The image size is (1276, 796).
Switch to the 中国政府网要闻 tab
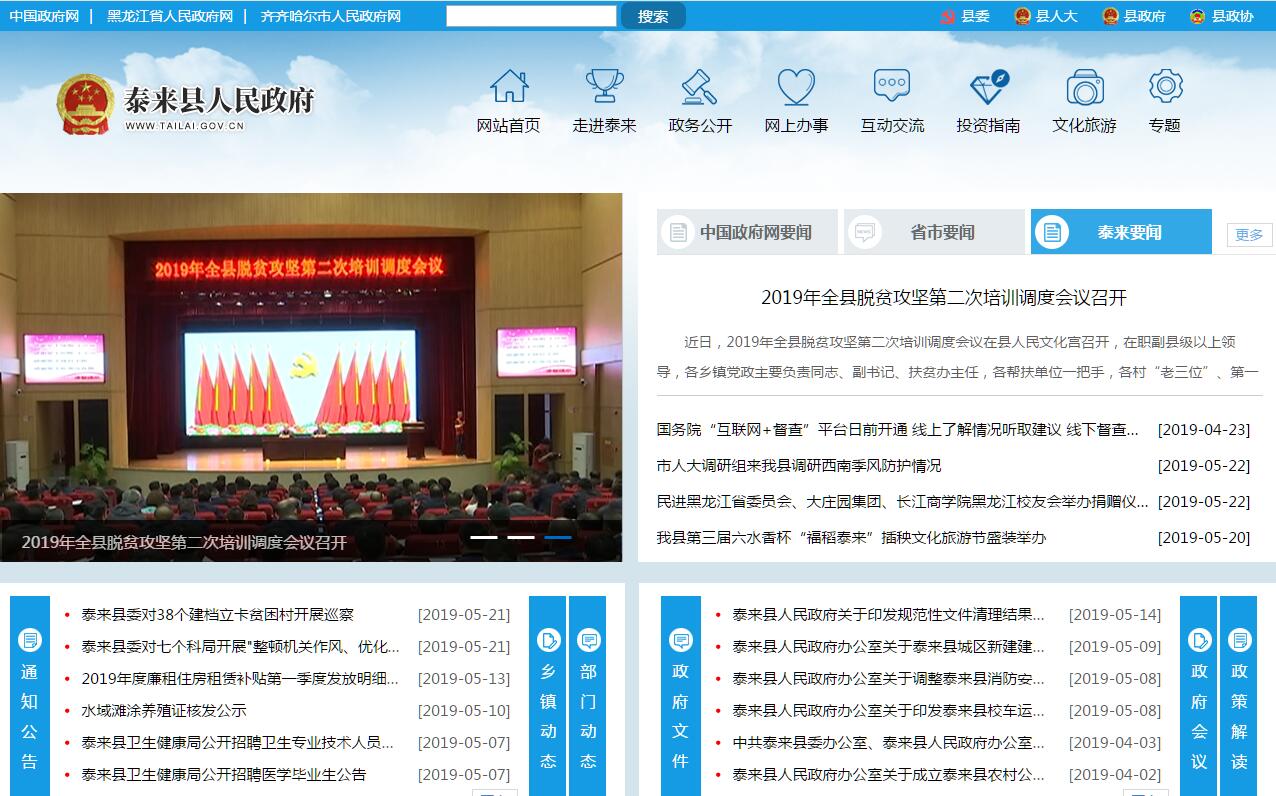click(747, 232)
